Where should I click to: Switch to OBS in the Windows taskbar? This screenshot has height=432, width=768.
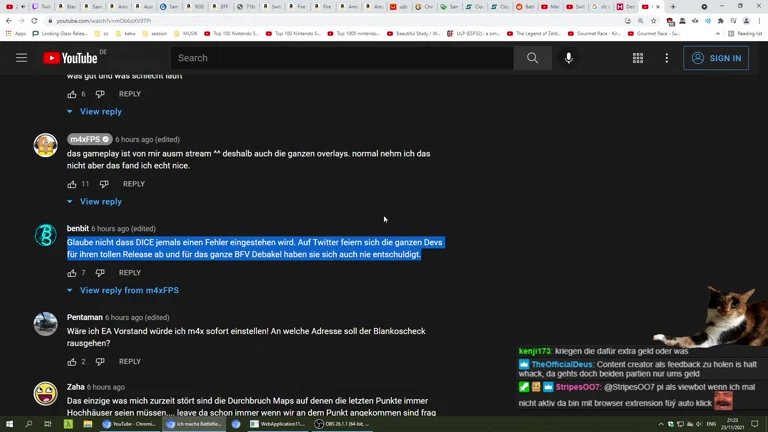click(342, 424)
